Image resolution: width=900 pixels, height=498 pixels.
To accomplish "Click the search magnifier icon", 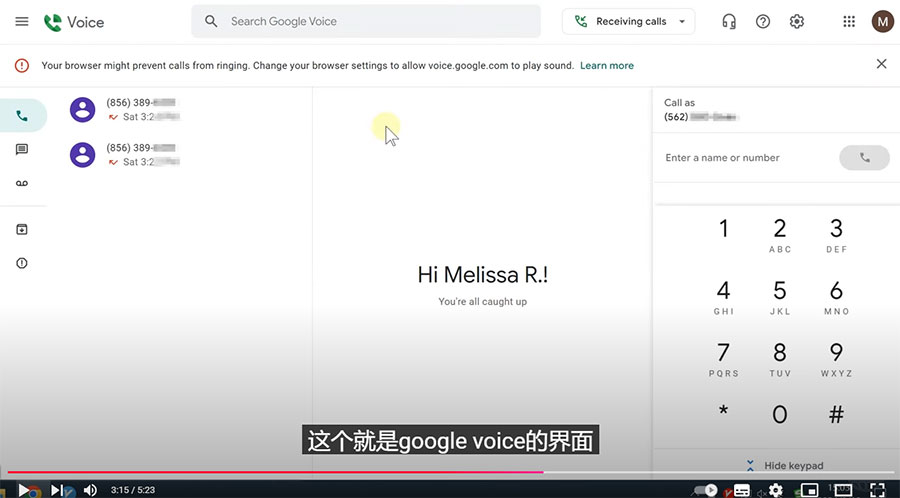I will pyautogui.click(x=211, y=22).
